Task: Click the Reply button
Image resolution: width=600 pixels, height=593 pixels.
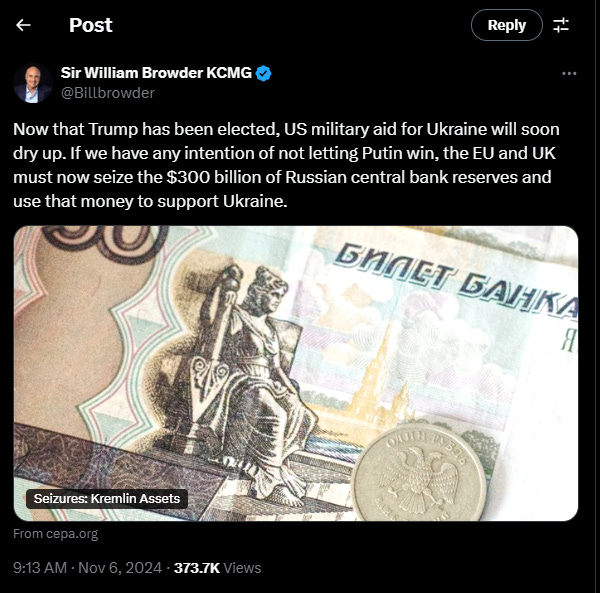Action: click(507, 25)
